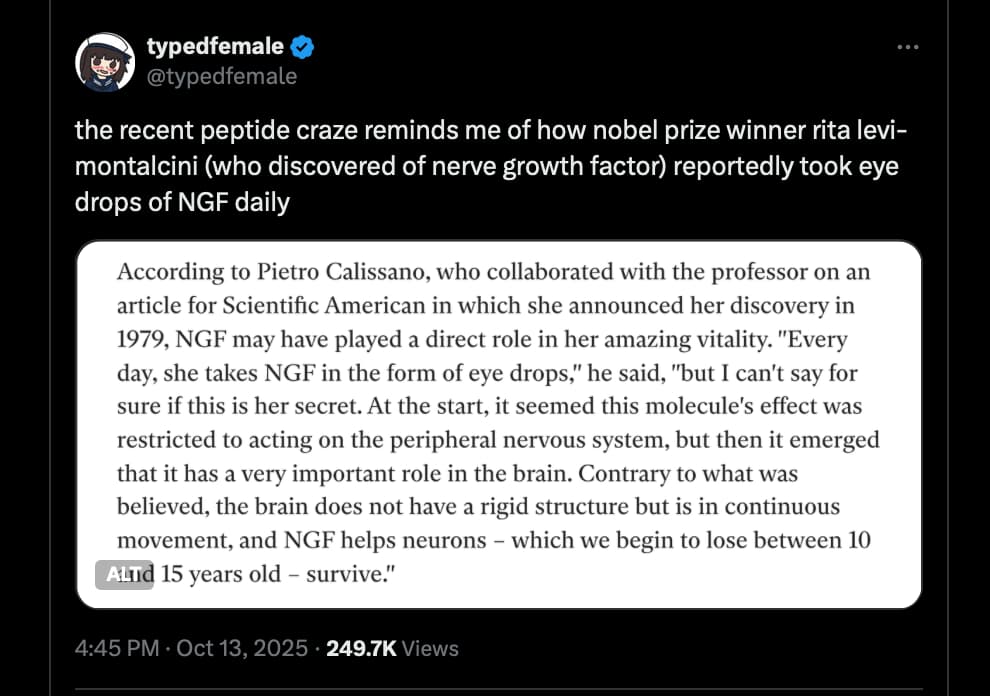The image size is (990, 696).
Task: Click the typedfemale display name
Action: [x=214, y=46]
